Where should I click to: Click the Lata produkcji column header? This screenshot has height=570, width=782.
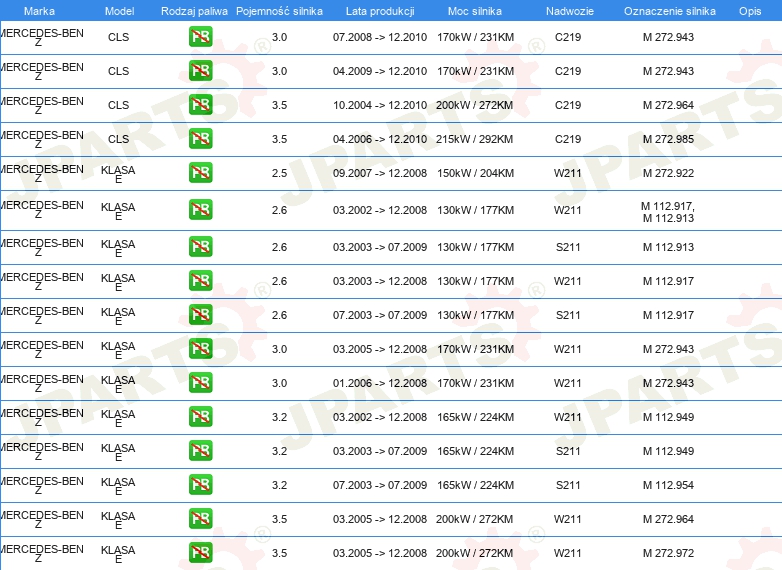click(379, 10)
